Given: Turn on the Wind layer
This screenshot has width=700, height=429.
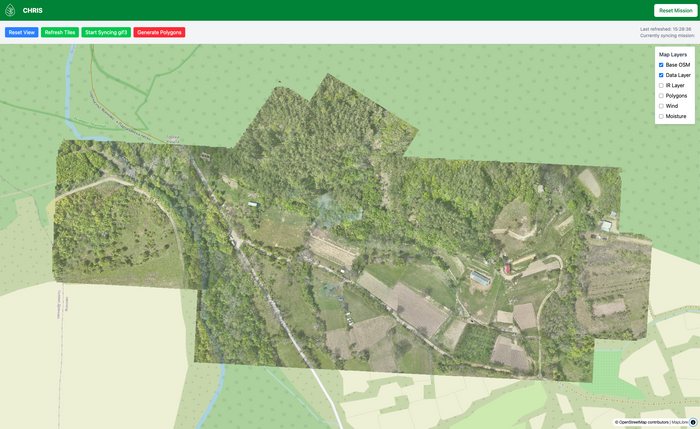Looking at the screenshot, I should click(x=661, y=106).
